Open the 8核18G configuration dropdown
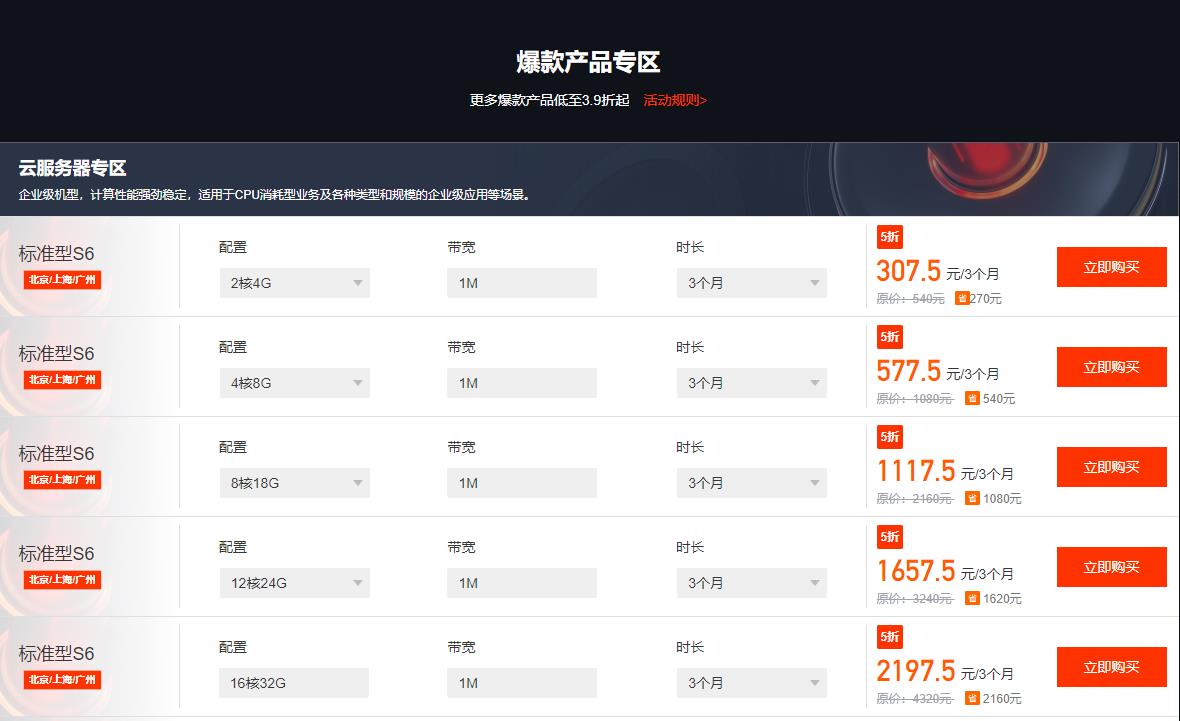Viewport: 1180px width, 721px height. [294, 483]
